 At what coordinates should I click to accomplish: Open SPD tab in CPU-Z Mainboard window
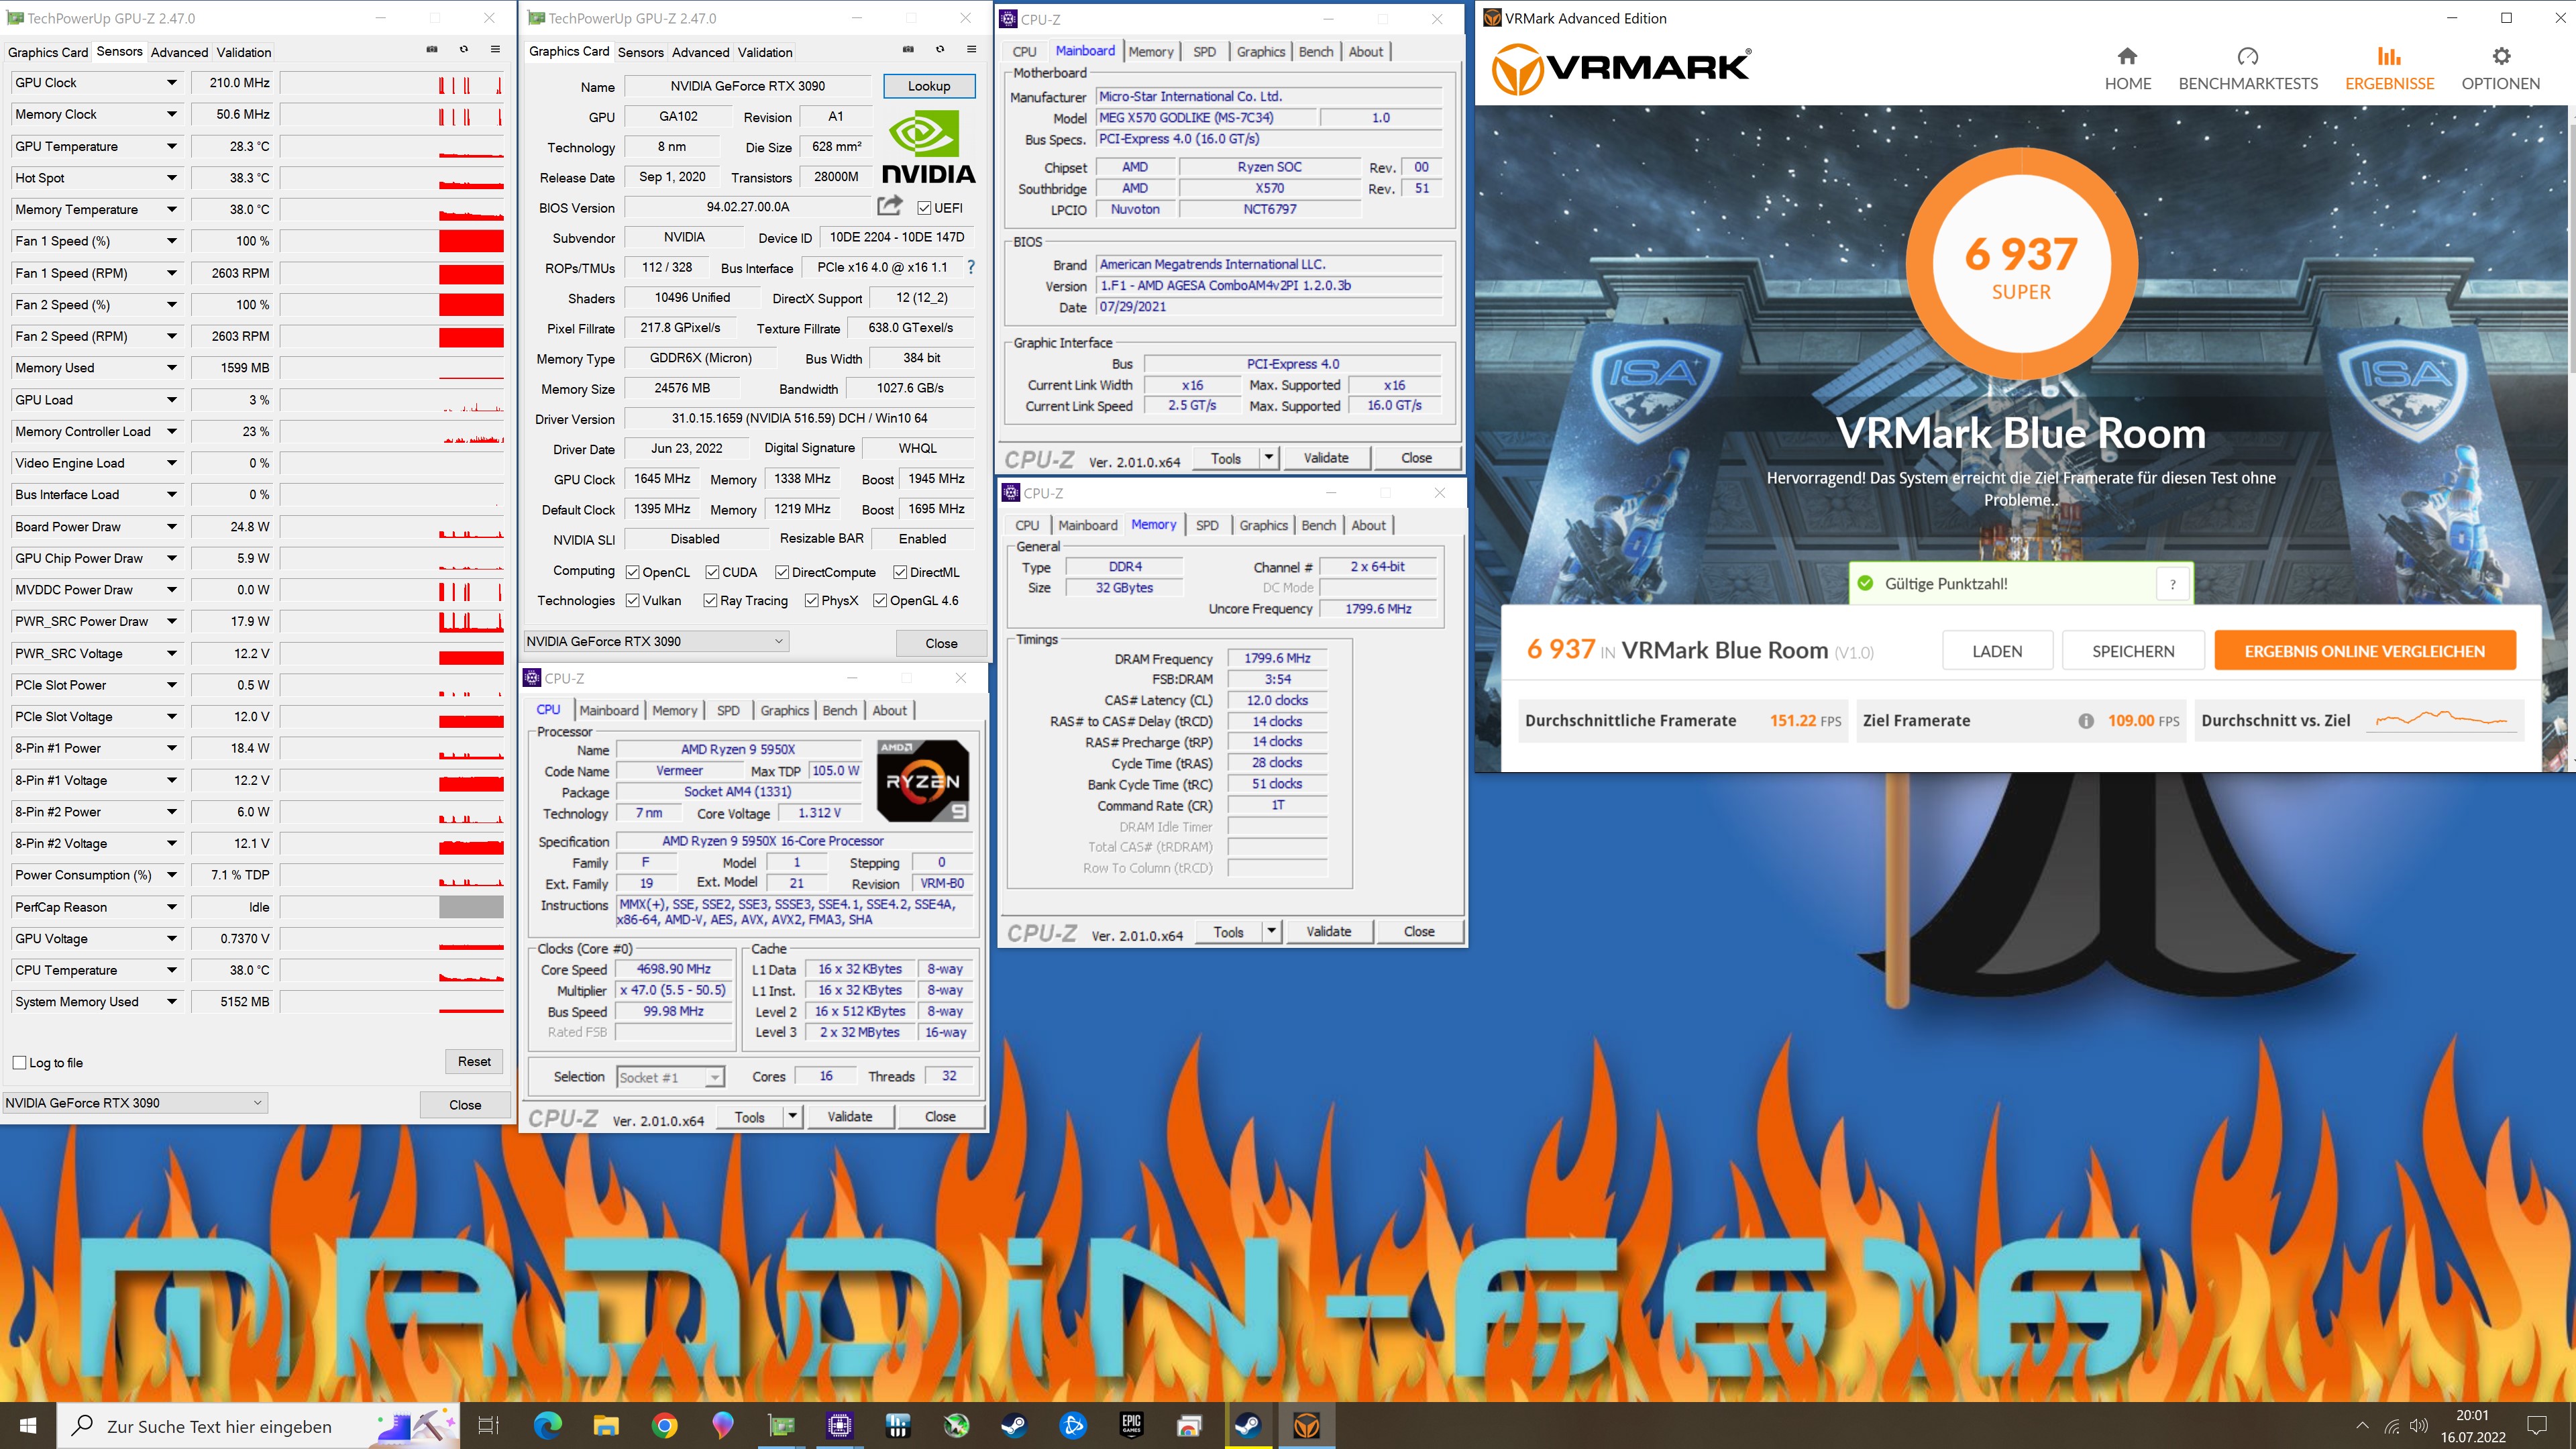[1204, 52]
